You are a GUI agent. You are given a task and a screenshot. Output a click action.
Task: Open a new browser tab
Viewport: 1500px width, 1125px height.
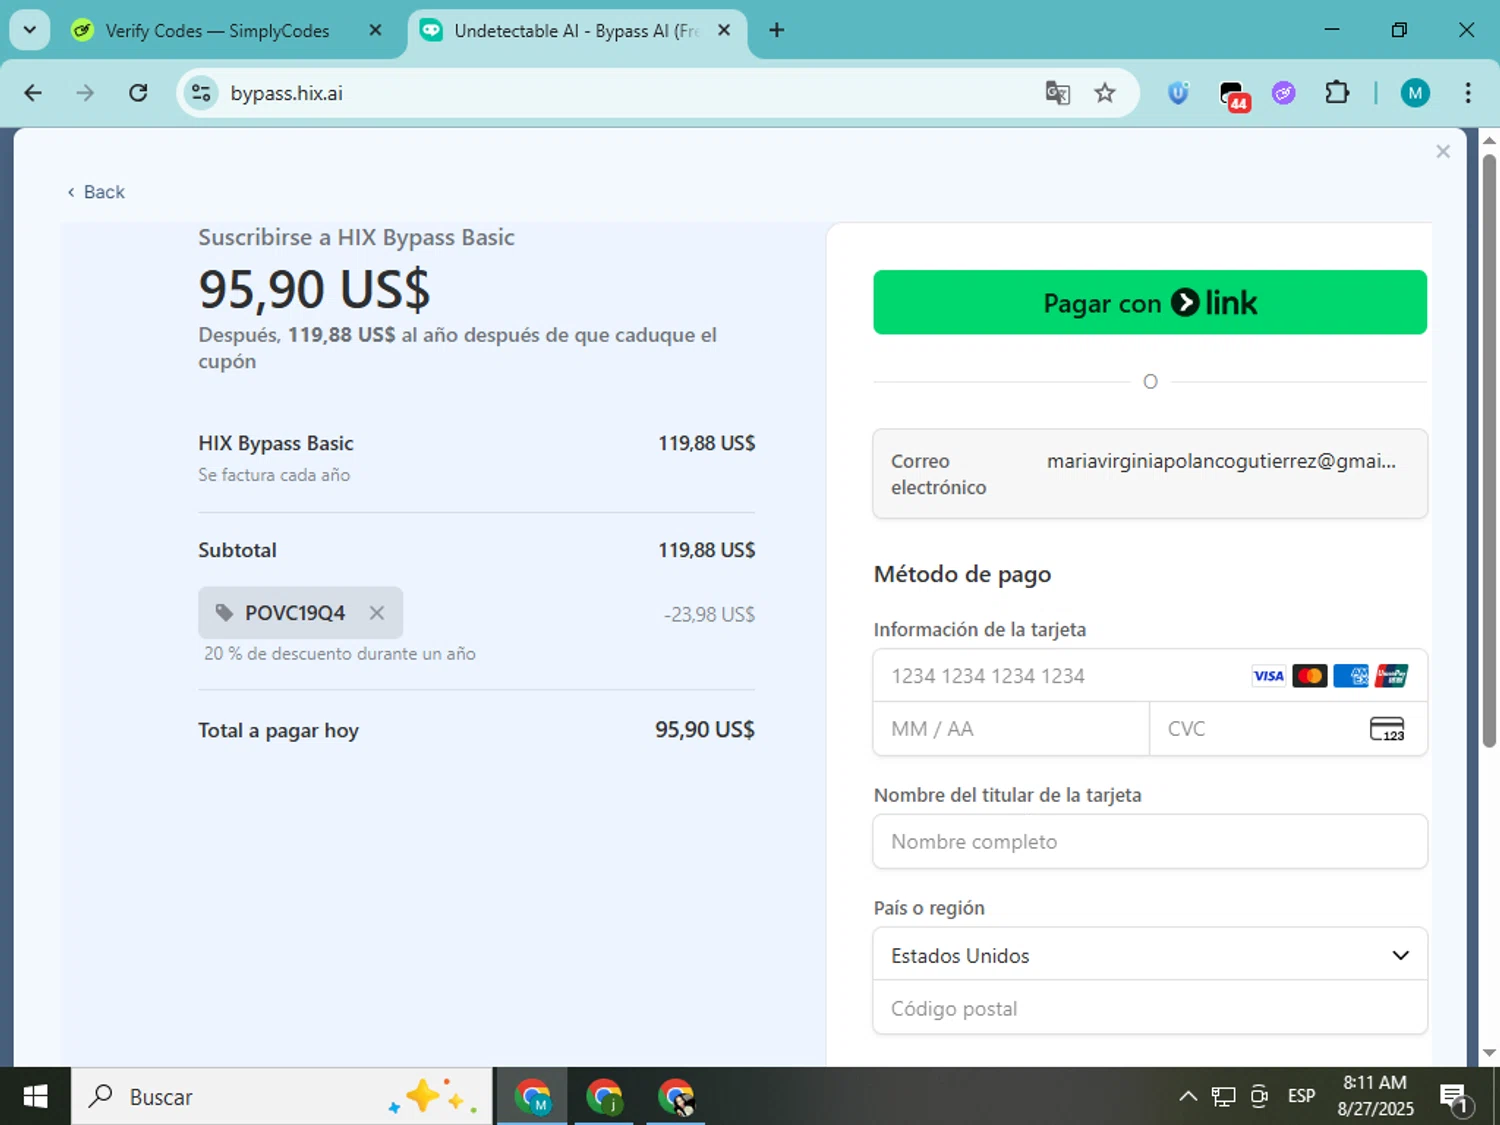(x=776, y=30)
